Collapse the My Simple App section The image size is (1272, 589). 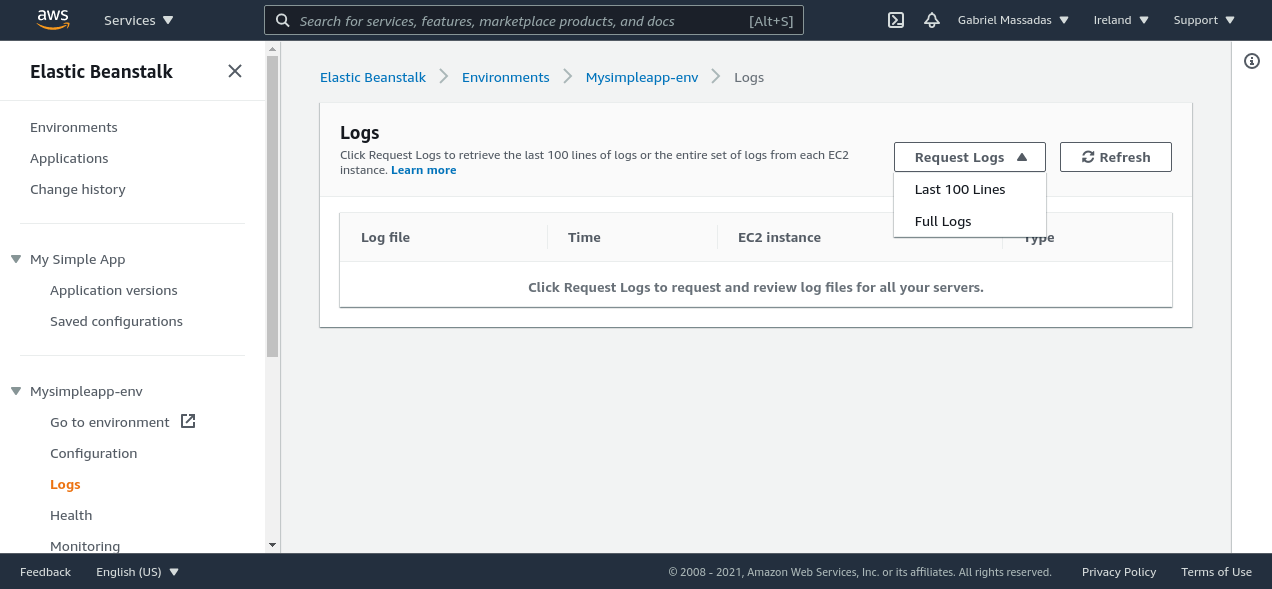(x=14, y=258)
